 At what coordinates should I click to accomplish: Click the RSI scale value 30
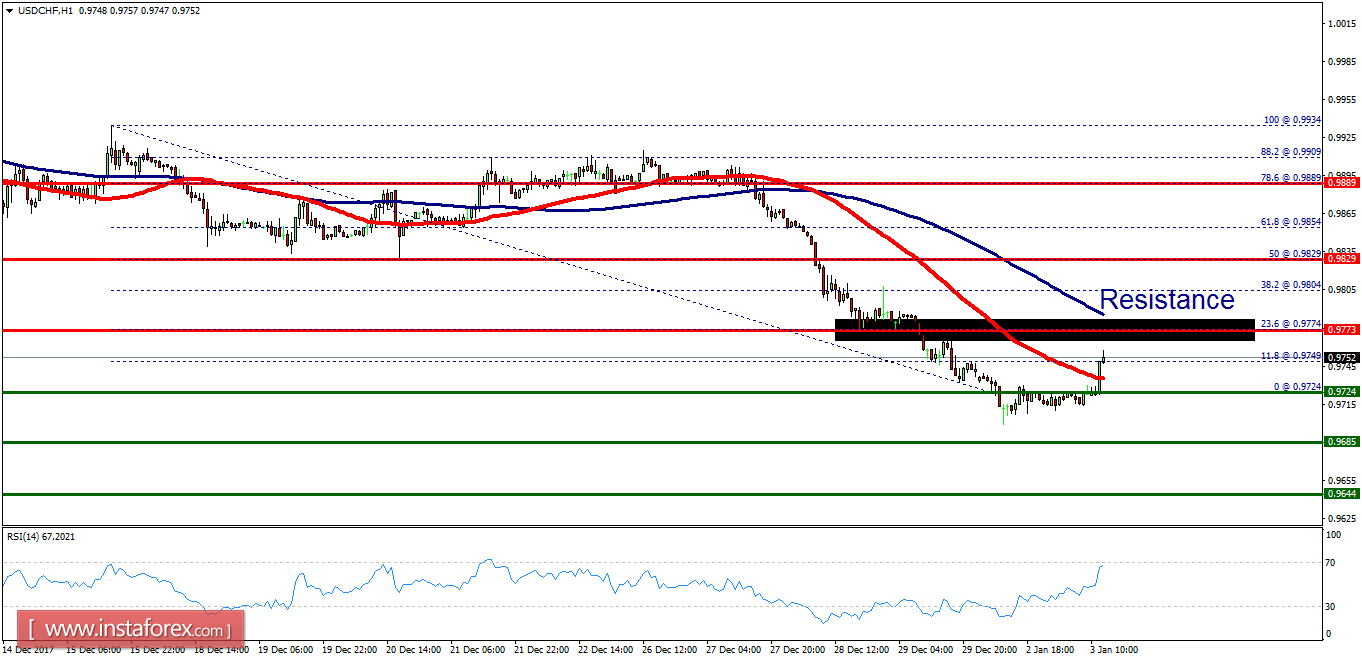(1331, 606)
